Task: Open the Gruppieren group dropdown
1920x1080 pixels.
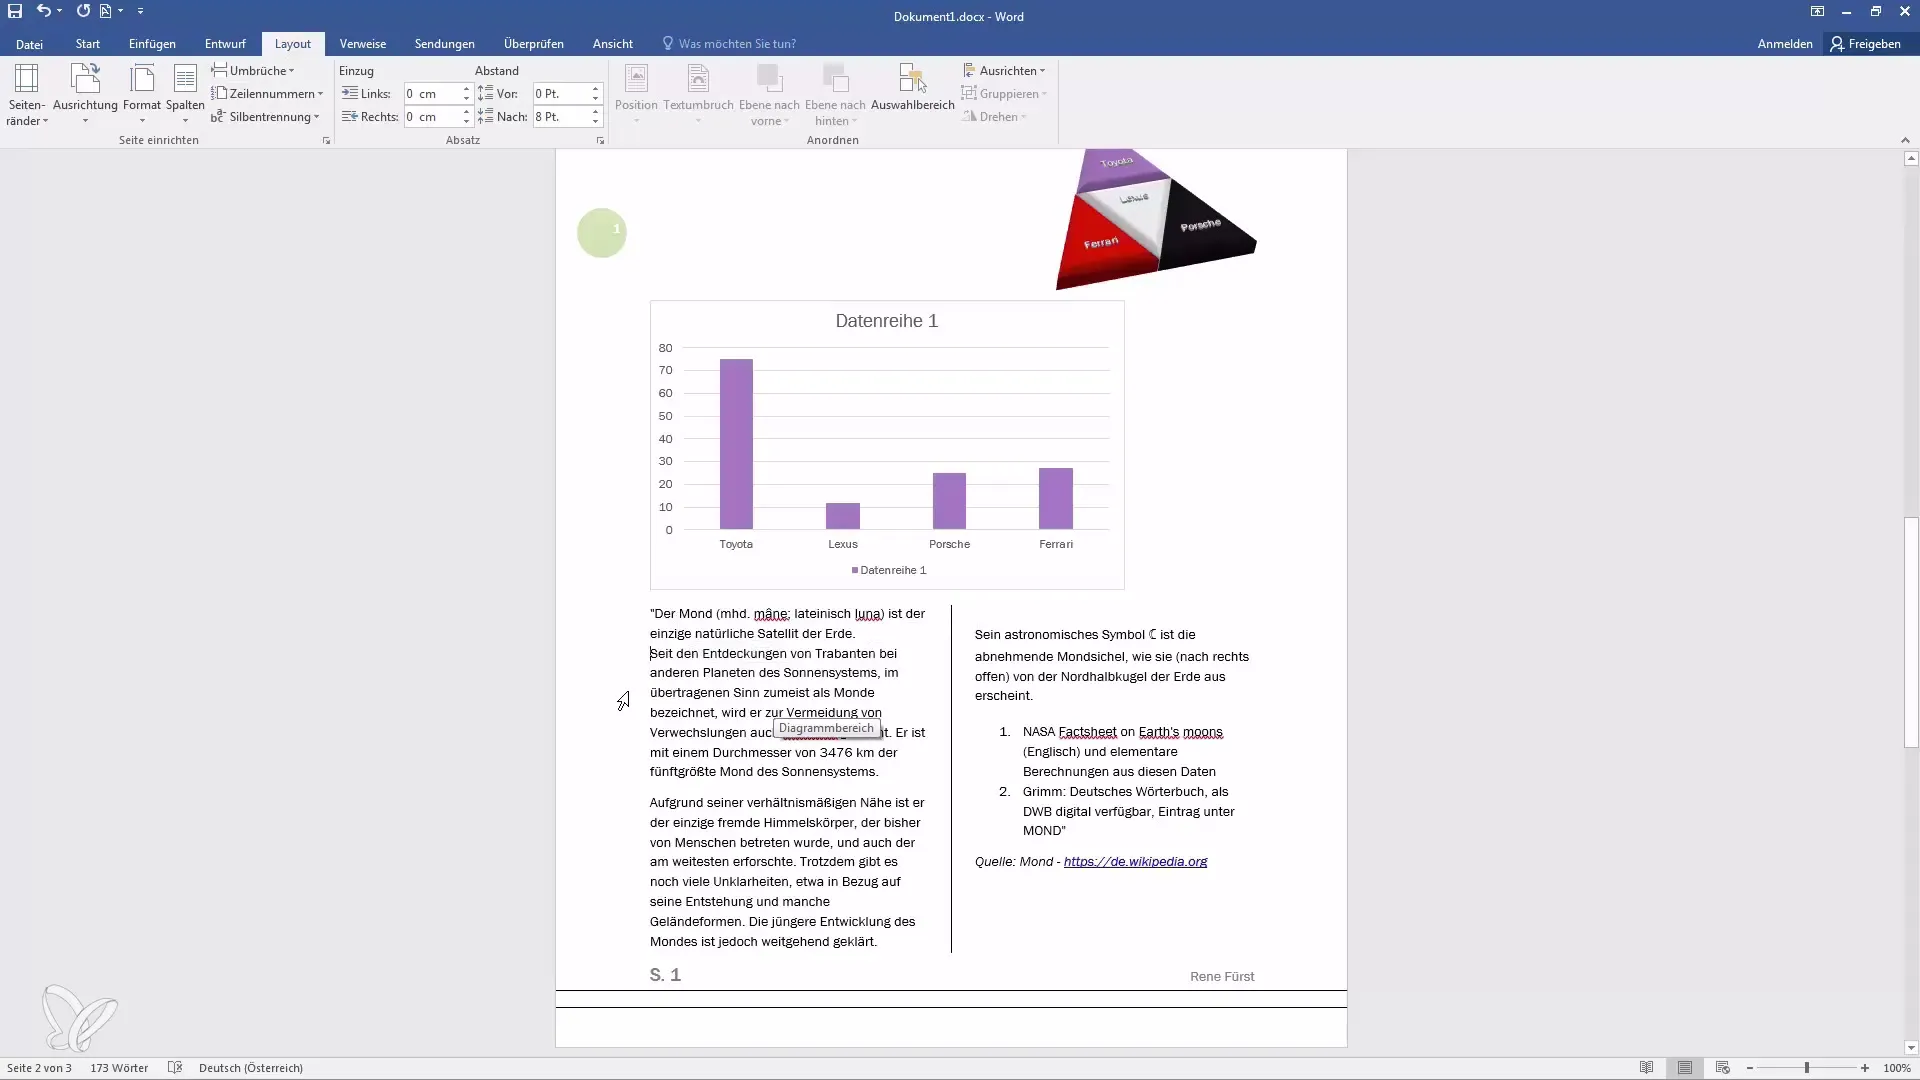Action: point(1004,93)
